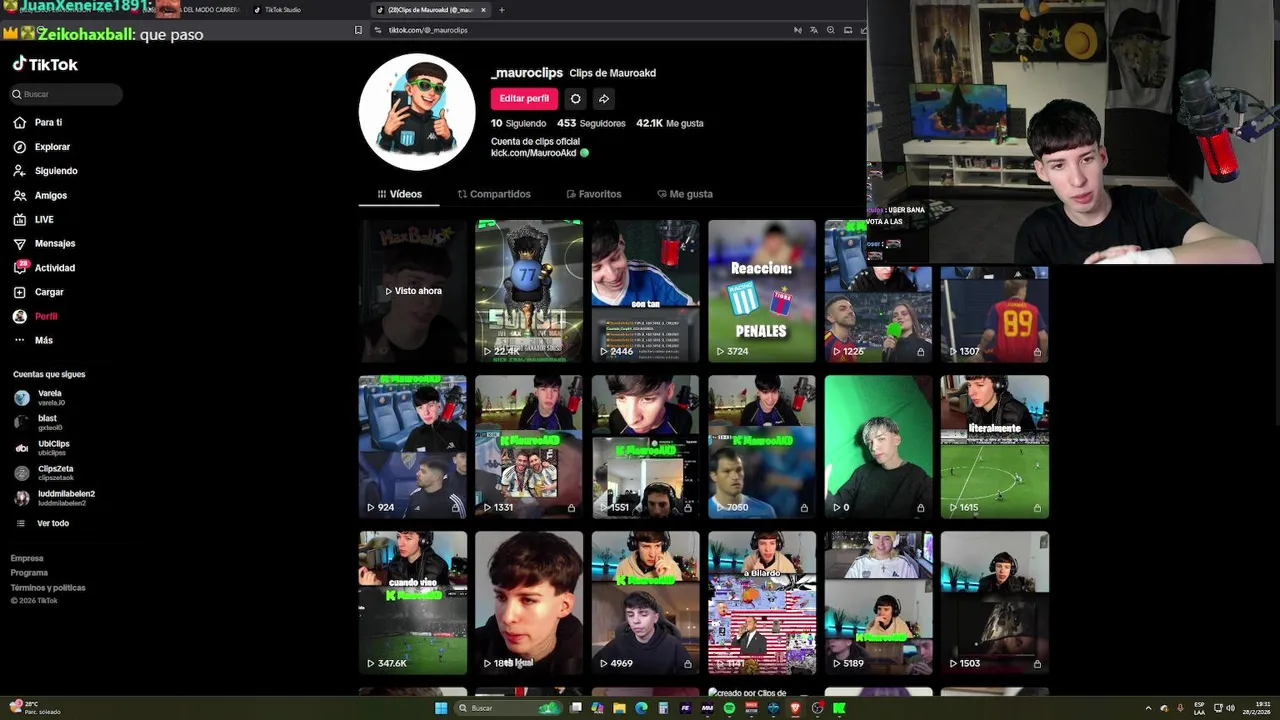Open the video with 1503 views
1280x720 pixels.
click(x=995, y=603)
